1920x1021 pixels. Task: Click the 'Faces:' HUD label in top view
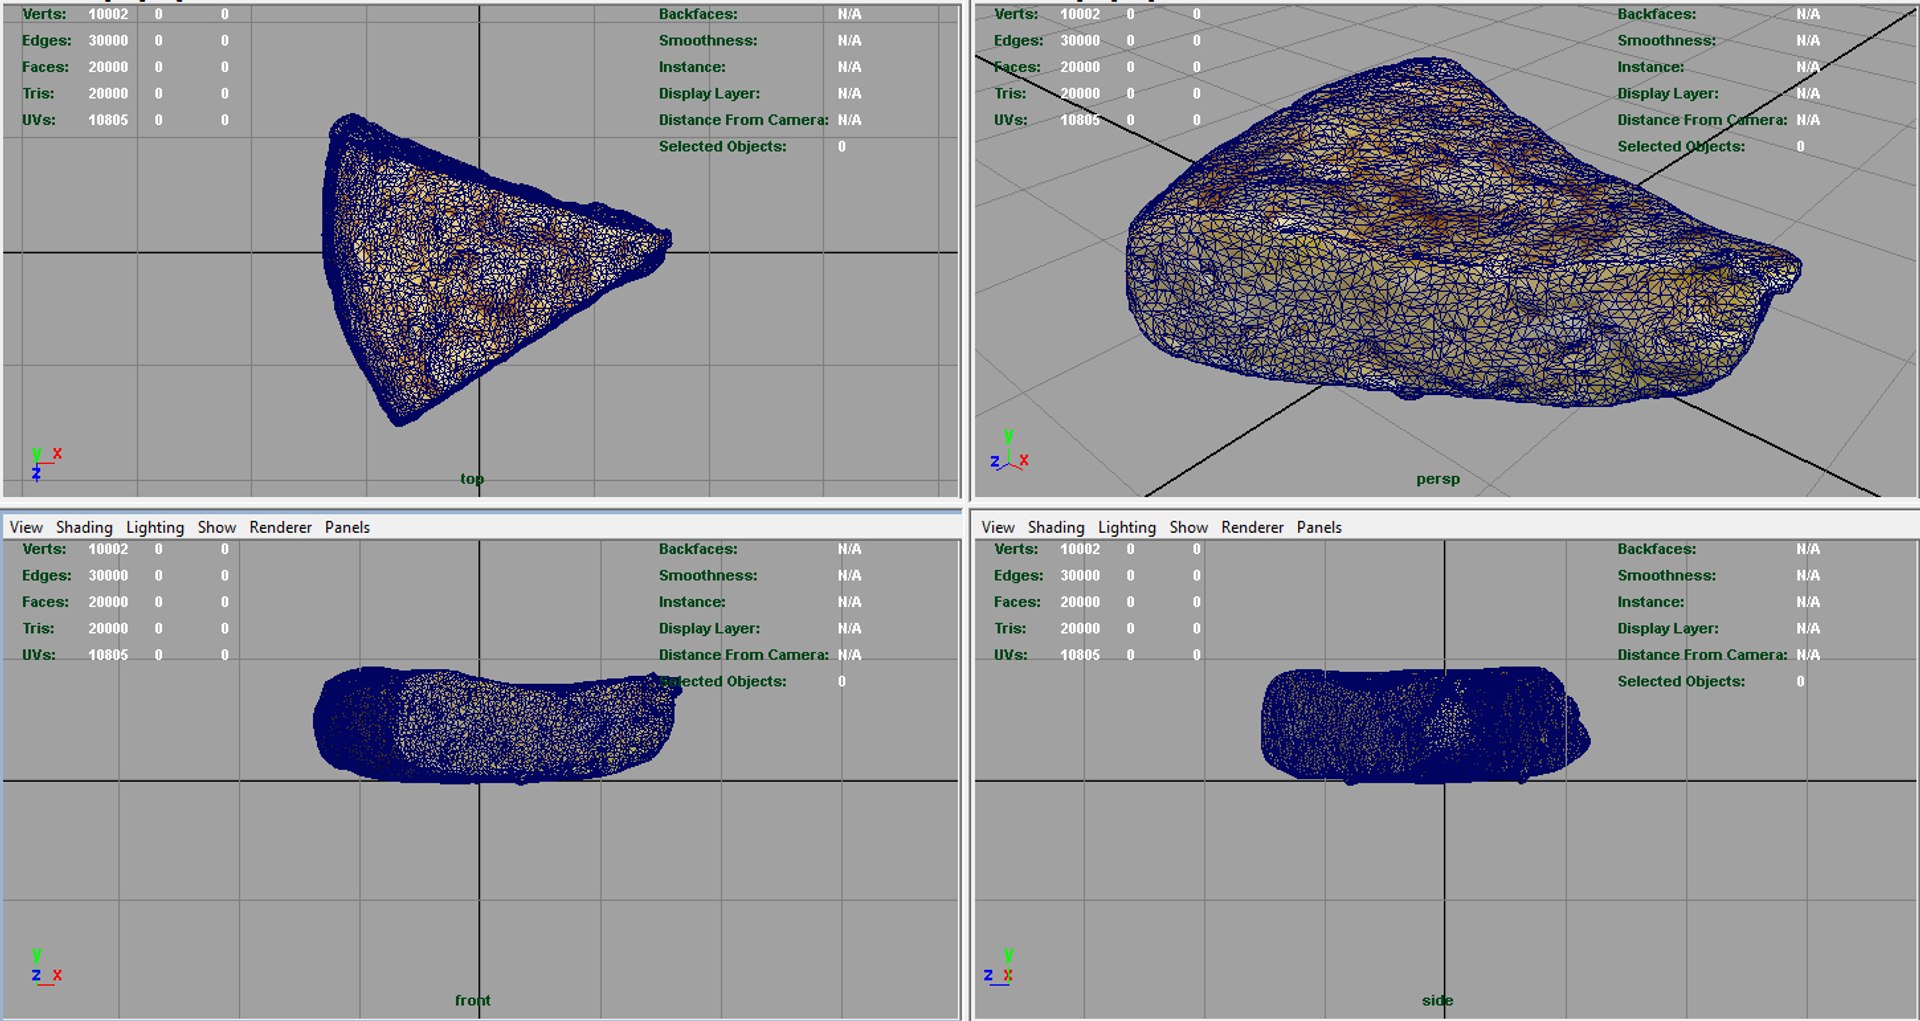click(45, 67)
